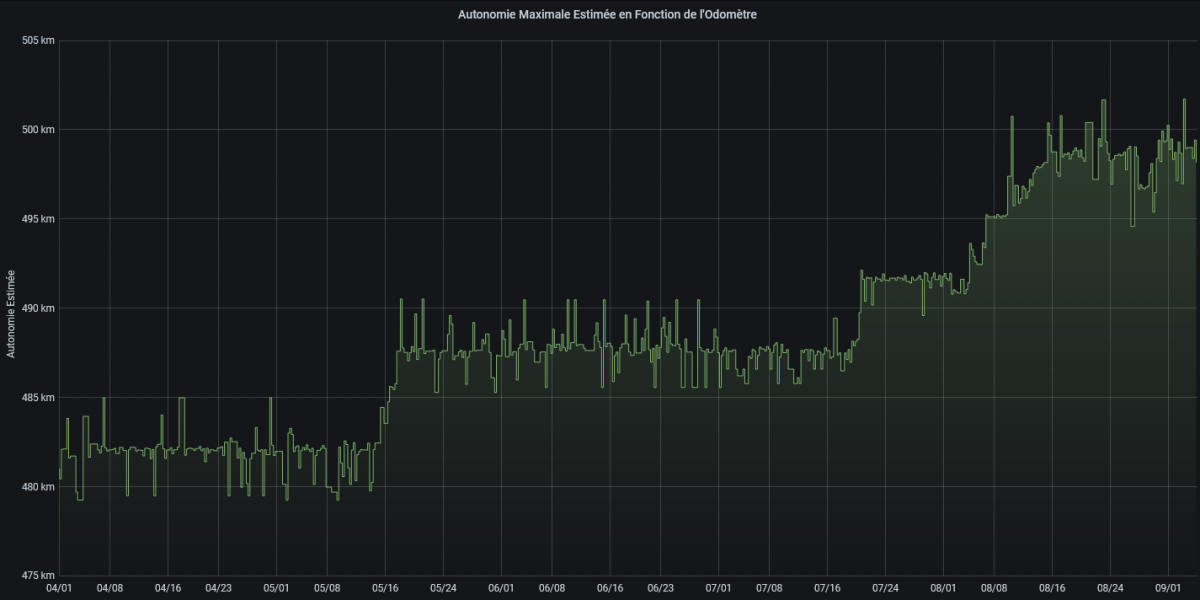Select the 08/08 date on the x-axis
The width and height of the screenshot is (1200, 600).
tap(992, 589)
